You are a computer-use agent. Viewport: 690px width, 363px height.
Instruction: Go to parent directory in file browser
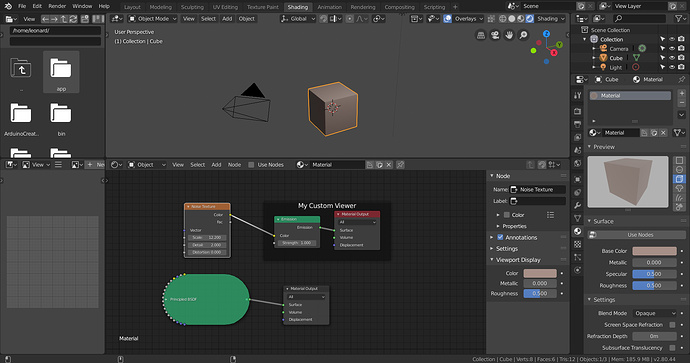(x=64, y=19)
